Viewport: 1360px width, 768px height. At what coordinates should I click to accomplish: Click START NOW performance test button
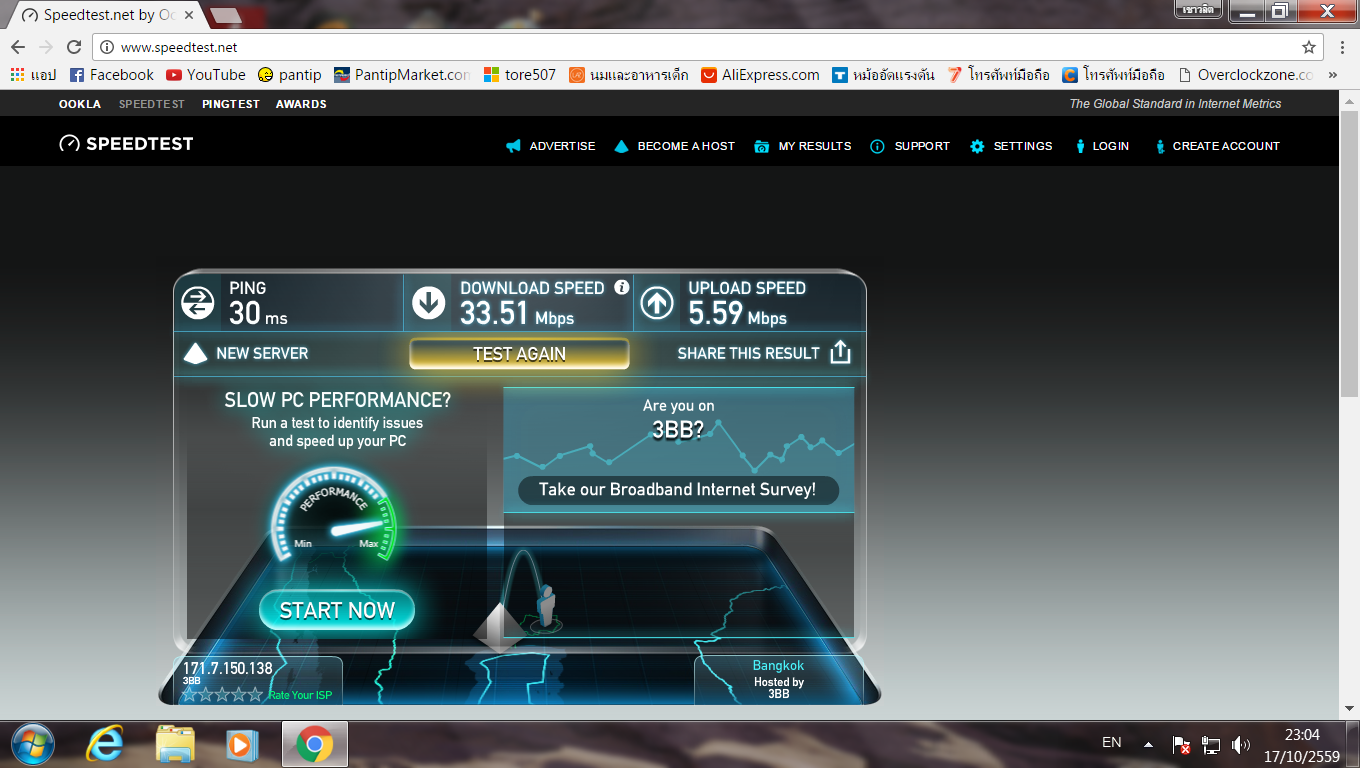(337, 610)
